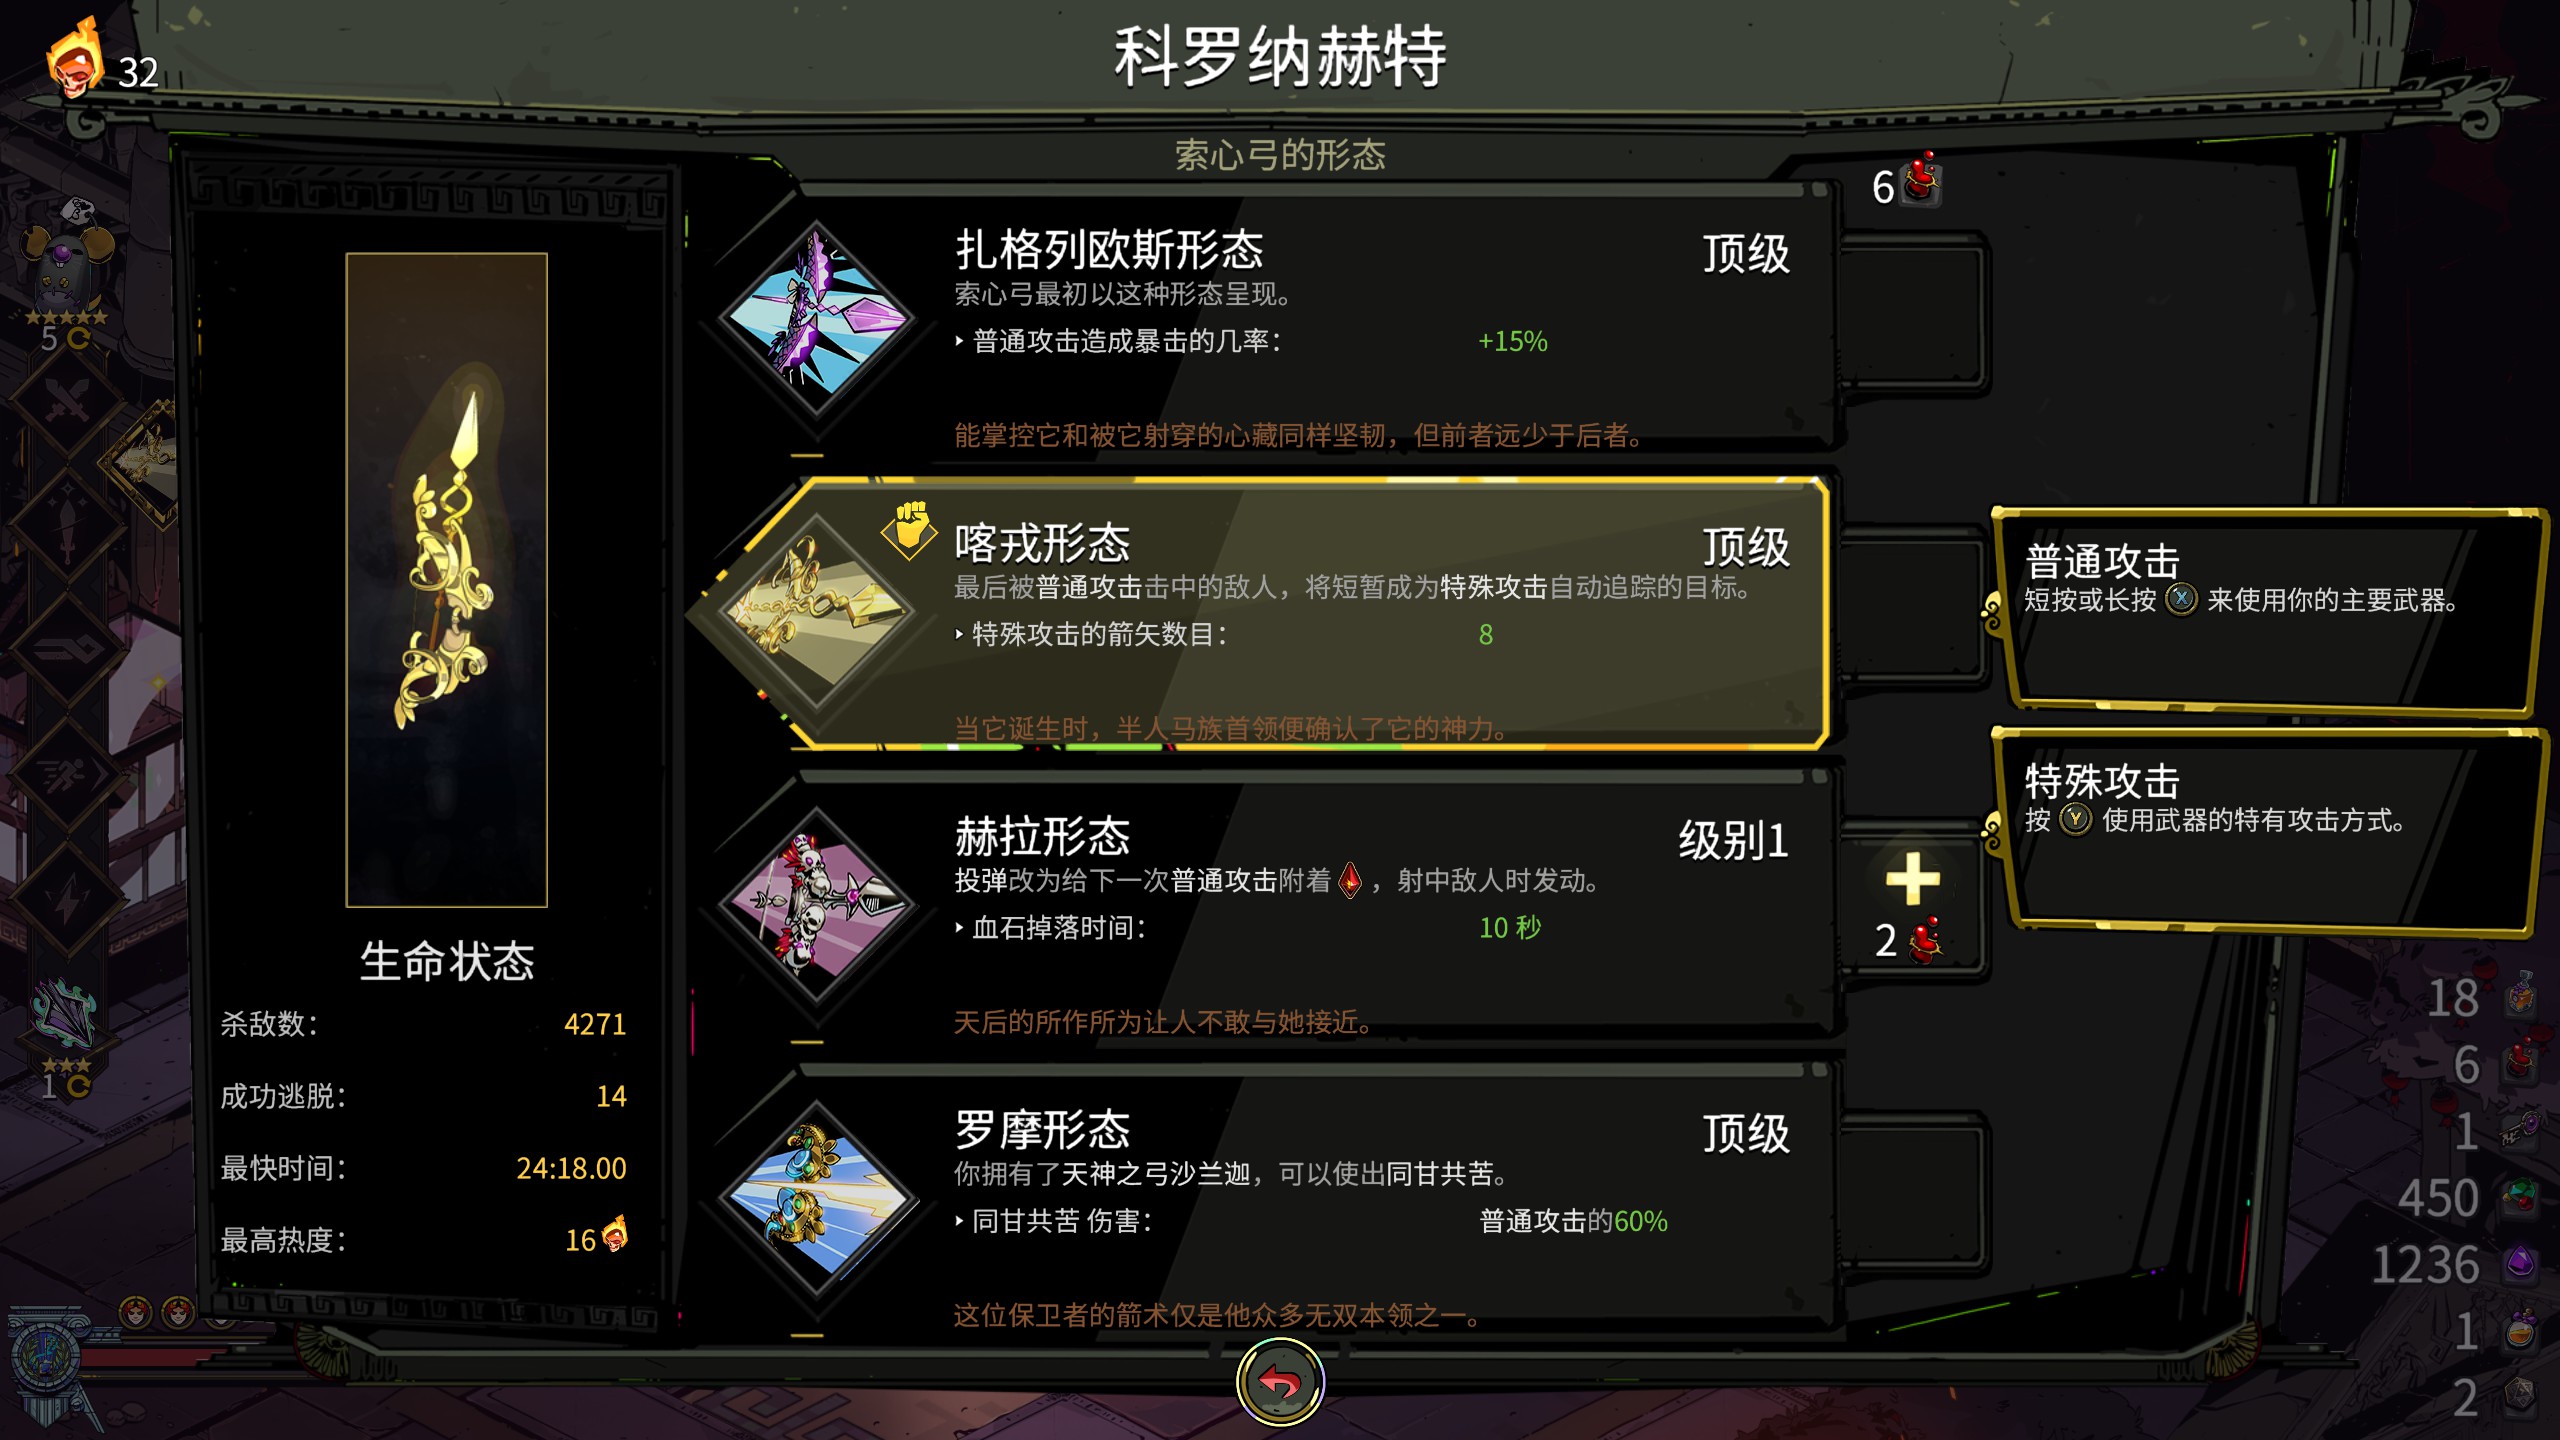Click the gemstone currency icon by 450

click(x=2520, y=1197)
